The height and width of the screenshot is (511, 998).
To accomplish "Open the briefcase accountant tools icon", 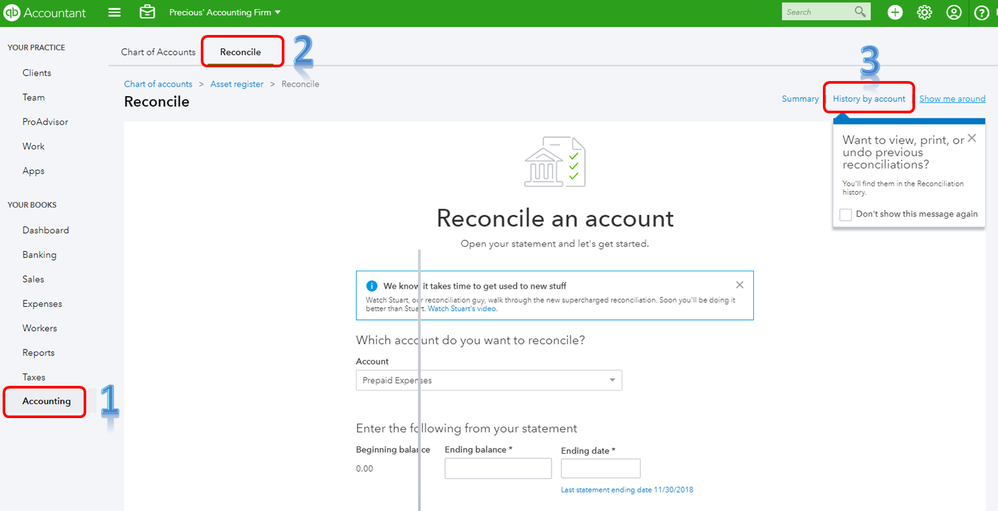I will point(147,12).
